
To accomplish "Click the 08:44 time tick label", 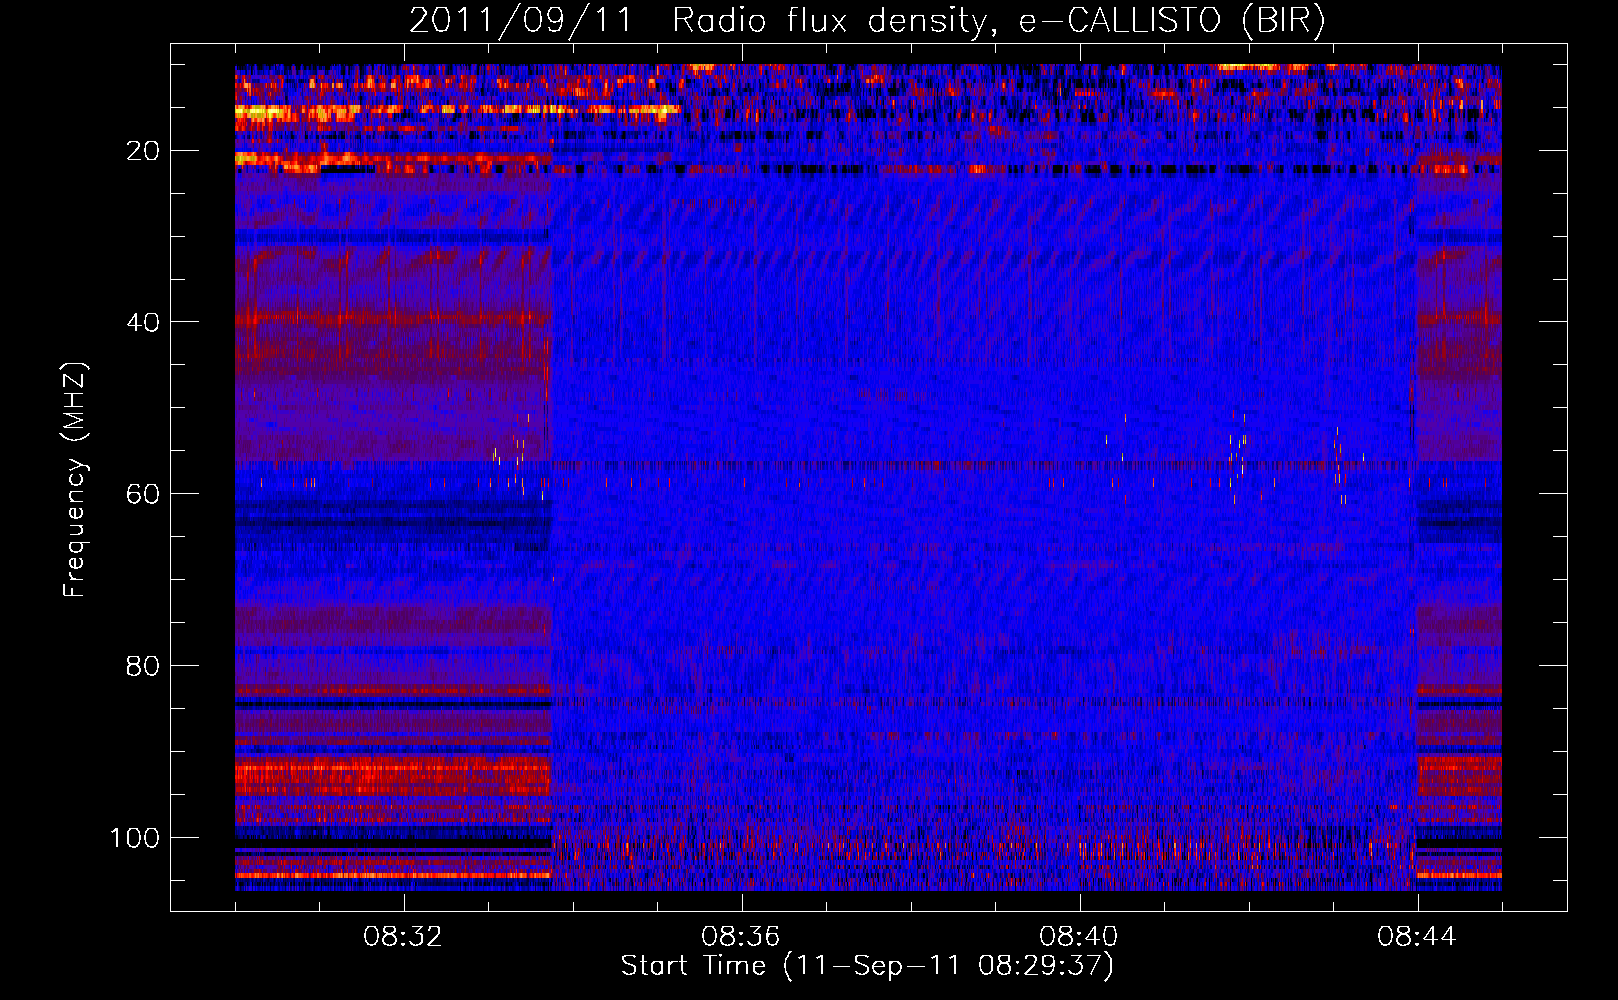I will pos(1417,937).
